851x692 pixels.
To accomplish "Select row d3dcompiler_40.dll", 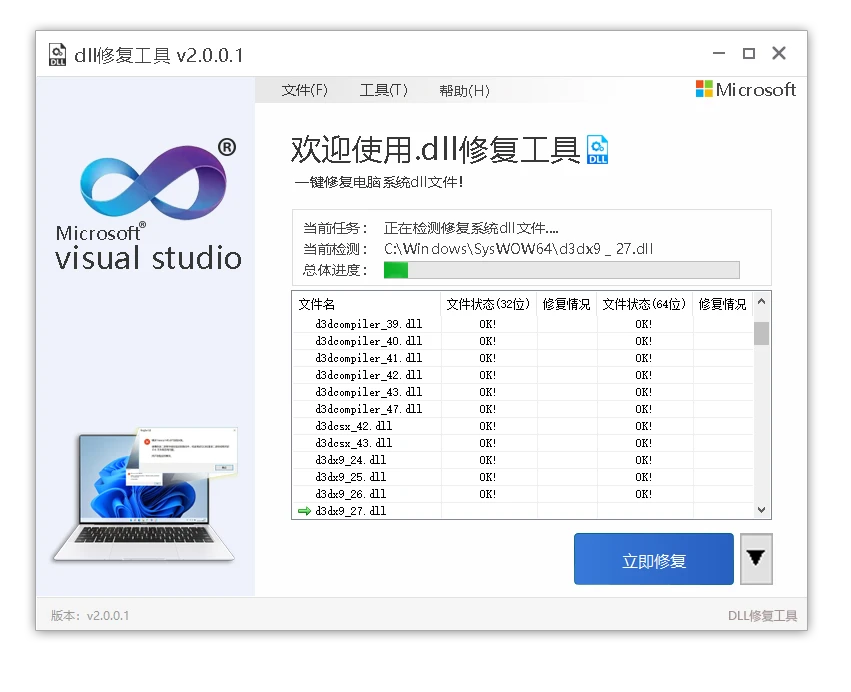I will pos(523,341).
